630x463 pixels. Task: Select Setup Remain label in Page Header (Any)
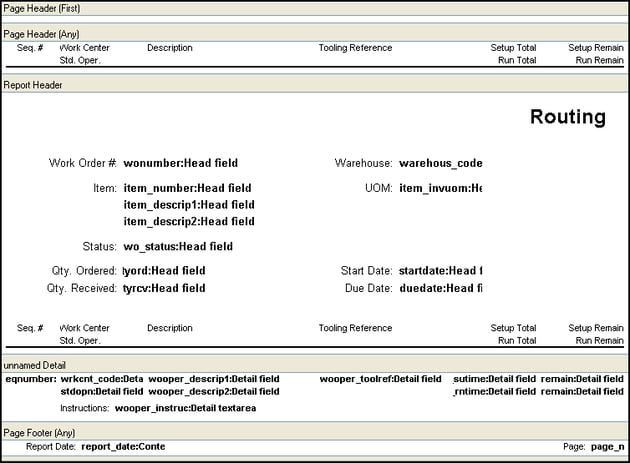pyautogui.click(x=596, y=47)
